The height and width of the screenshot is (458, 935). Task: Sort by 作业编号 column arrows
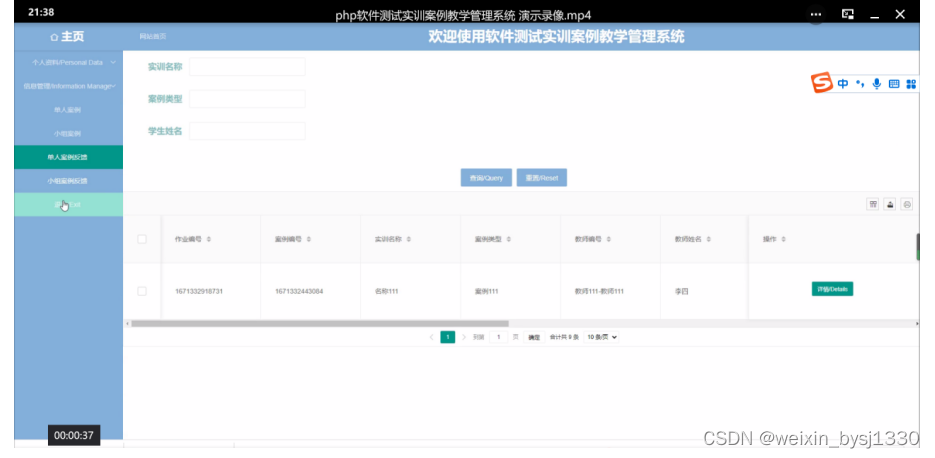click(209, 239)
